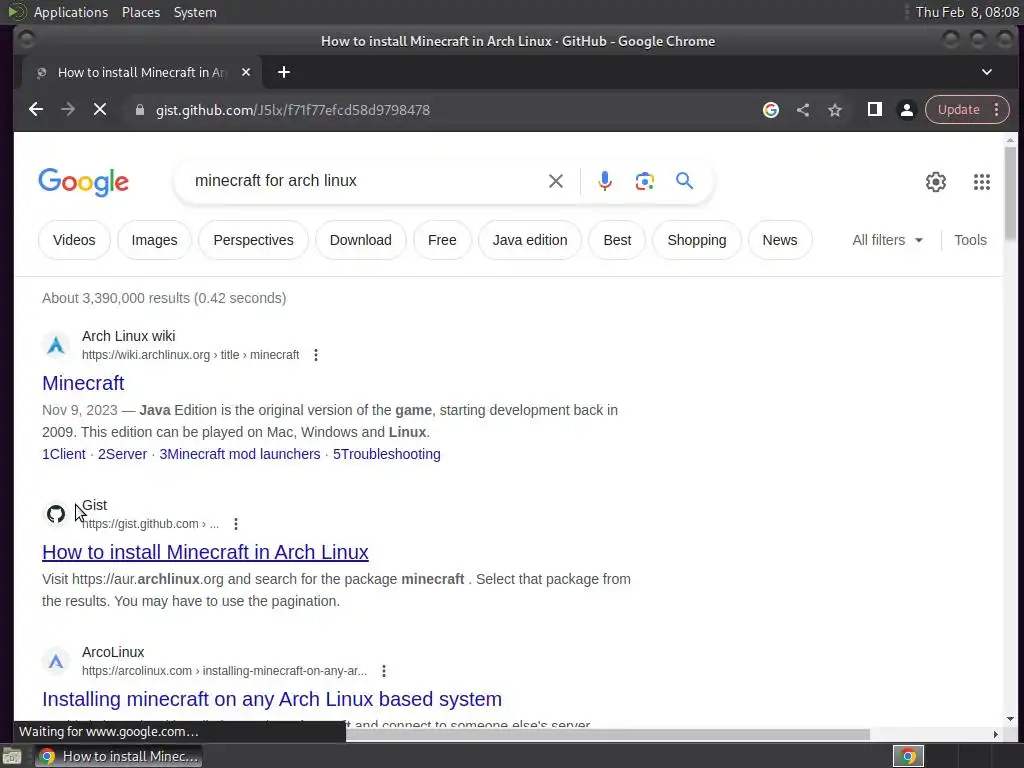Stop page loading with the X button
The image size is (1024, 768).
100,110
